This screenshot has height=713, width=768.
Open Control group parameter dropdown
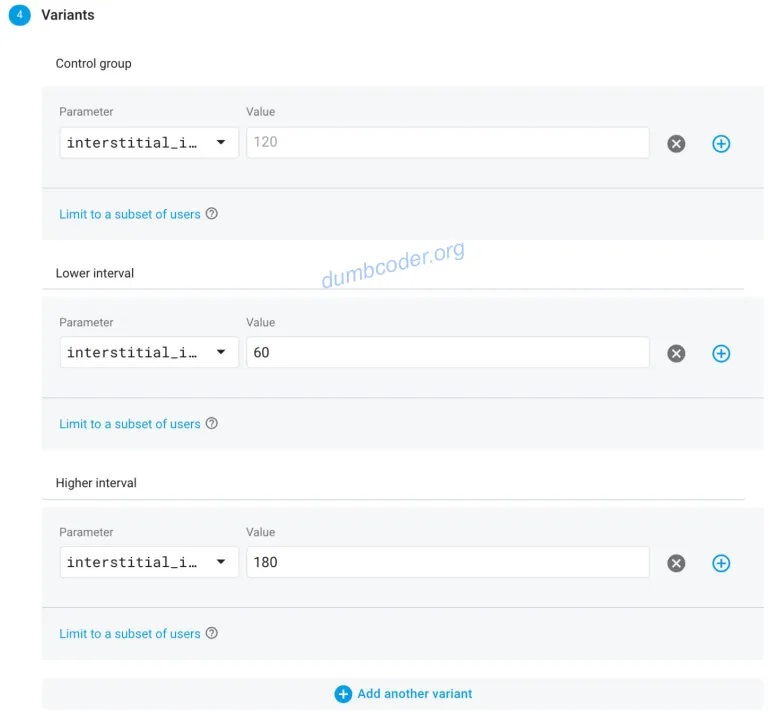[149, 143]
